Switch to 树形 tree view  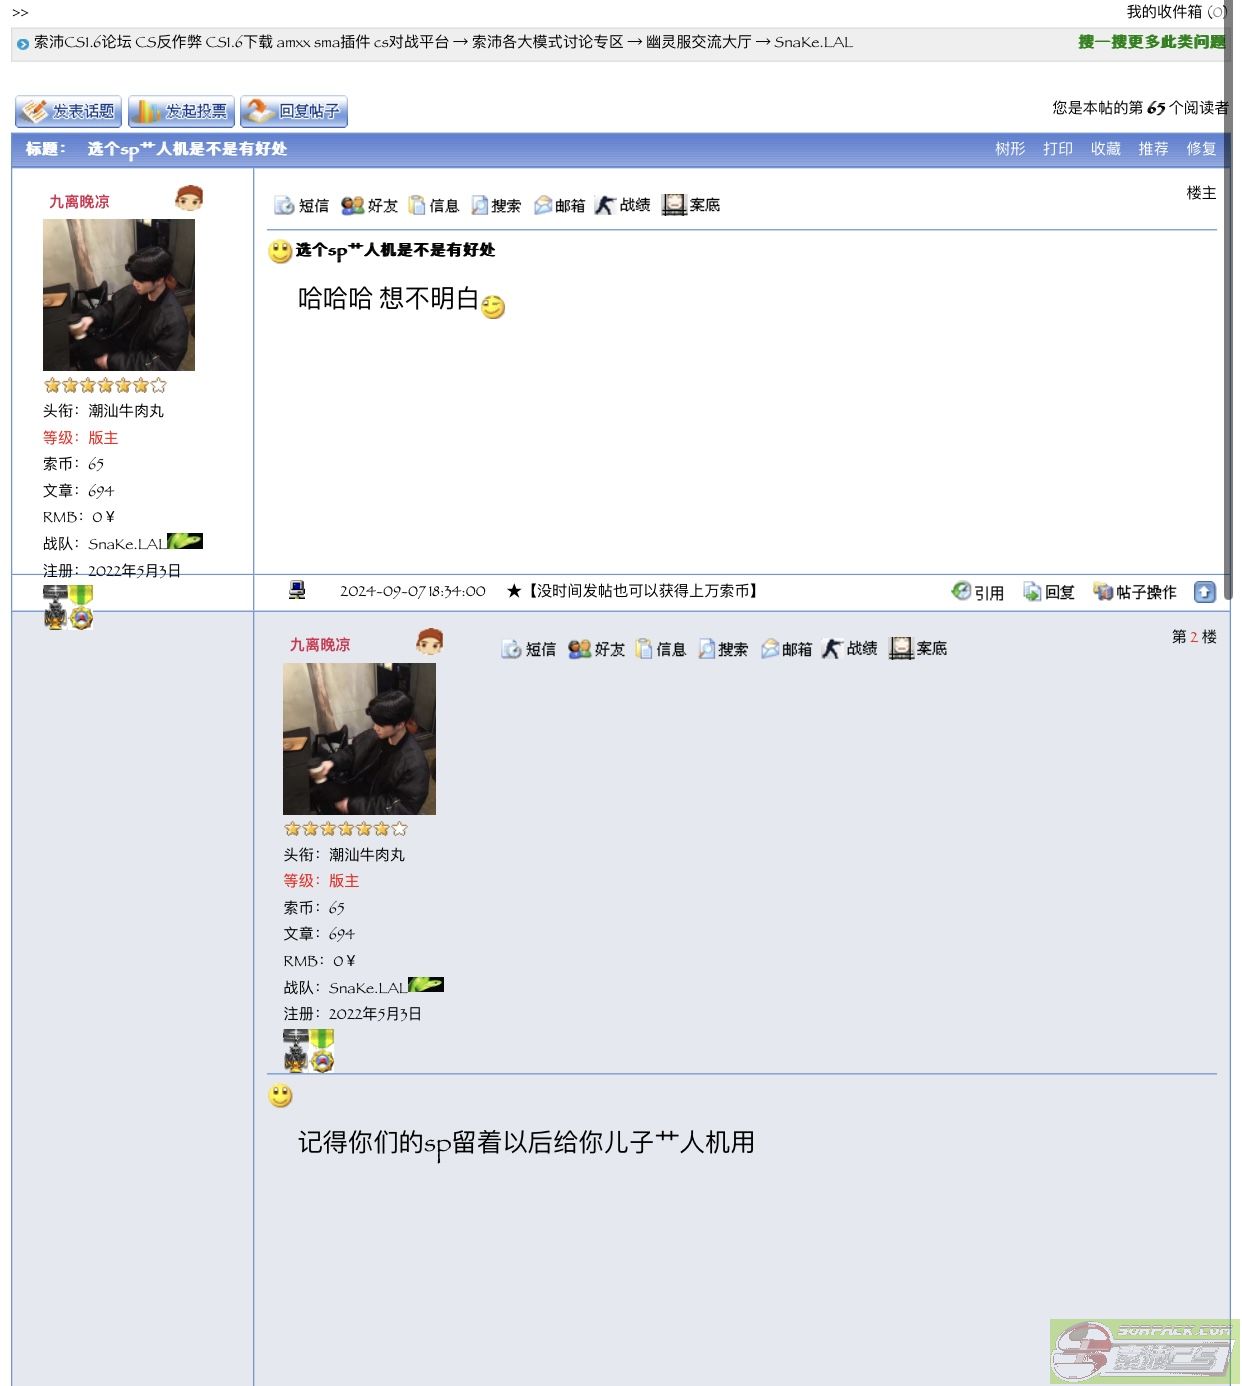coord(1010,149)
